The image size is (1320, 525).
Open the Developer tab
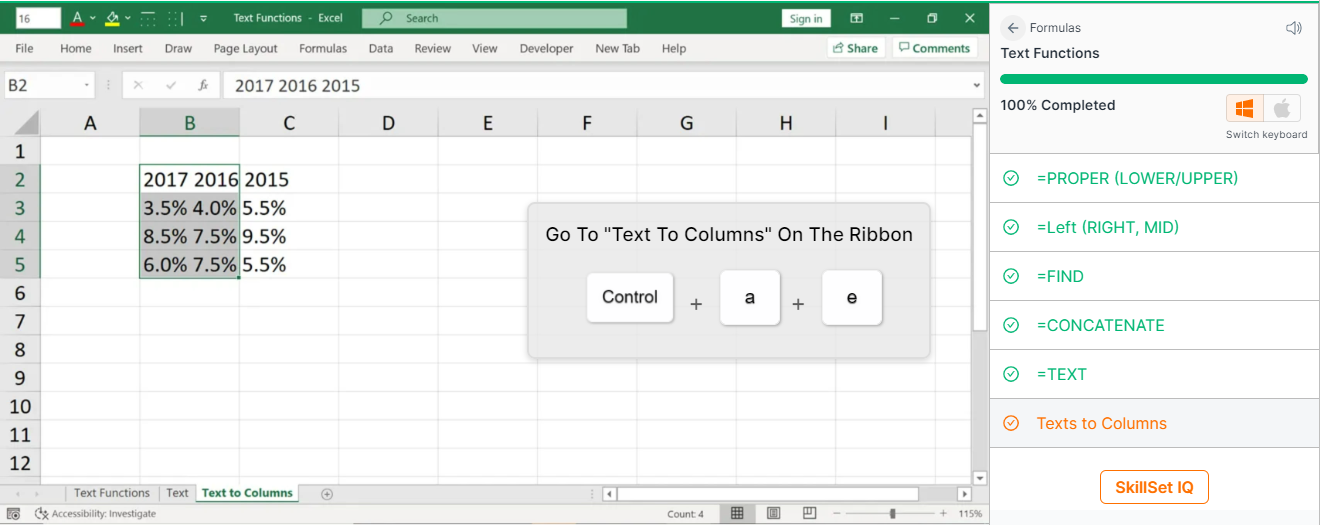pos(547,48)
